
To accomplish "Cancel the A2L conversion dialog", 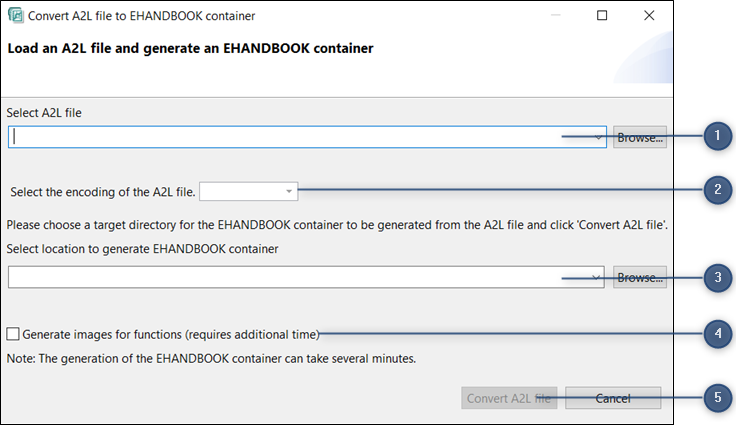I will point(612,398).
